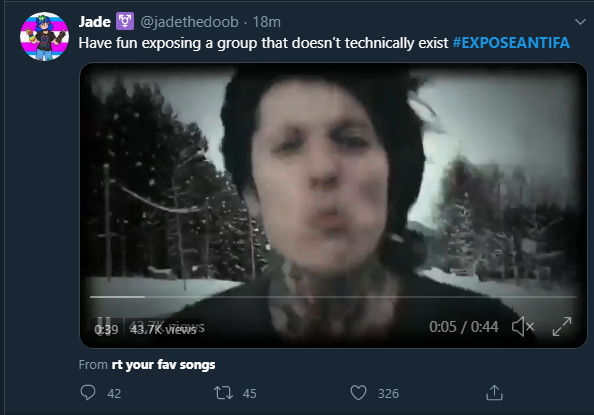This screenshot has height=415, width=594.
Task: Click the transgender symbol emoji beside Jade
Action: pyautogui.click(x=125, y=21)
